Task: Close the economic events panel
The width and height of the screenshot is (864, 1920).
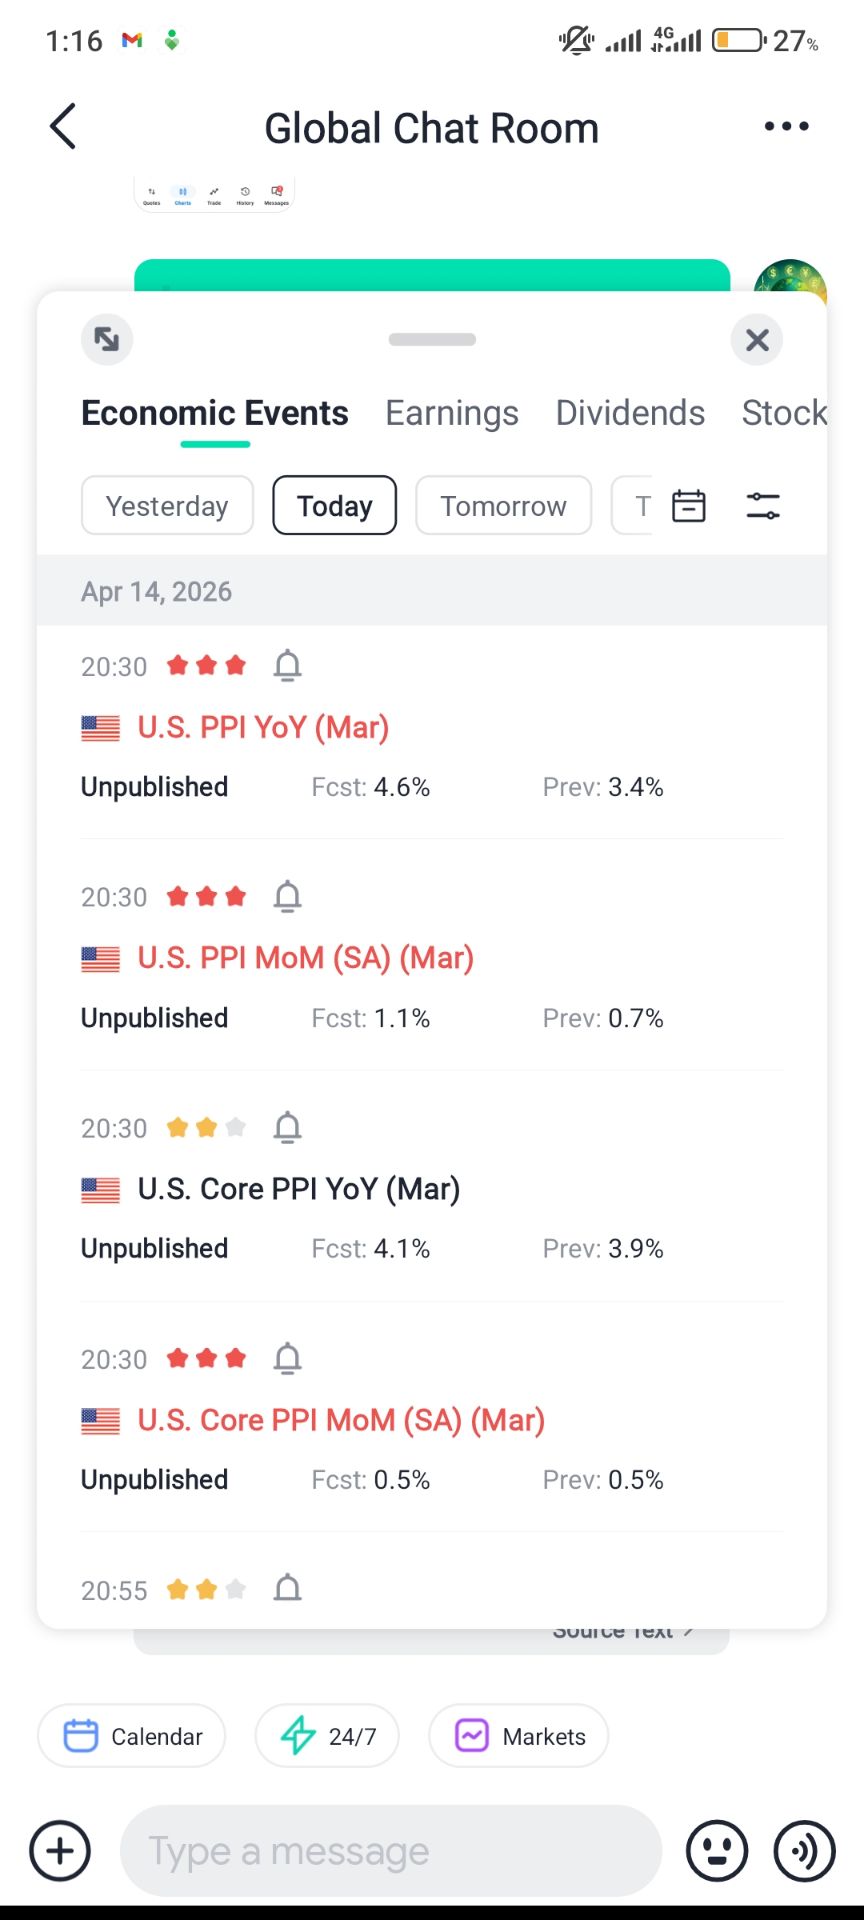Action: pos(757,340)
